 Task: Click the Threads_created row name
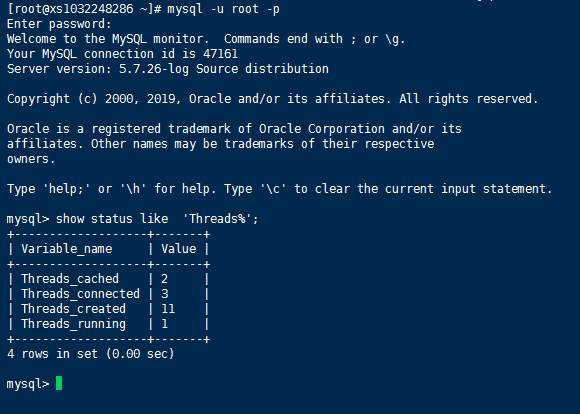pos(73,309)
